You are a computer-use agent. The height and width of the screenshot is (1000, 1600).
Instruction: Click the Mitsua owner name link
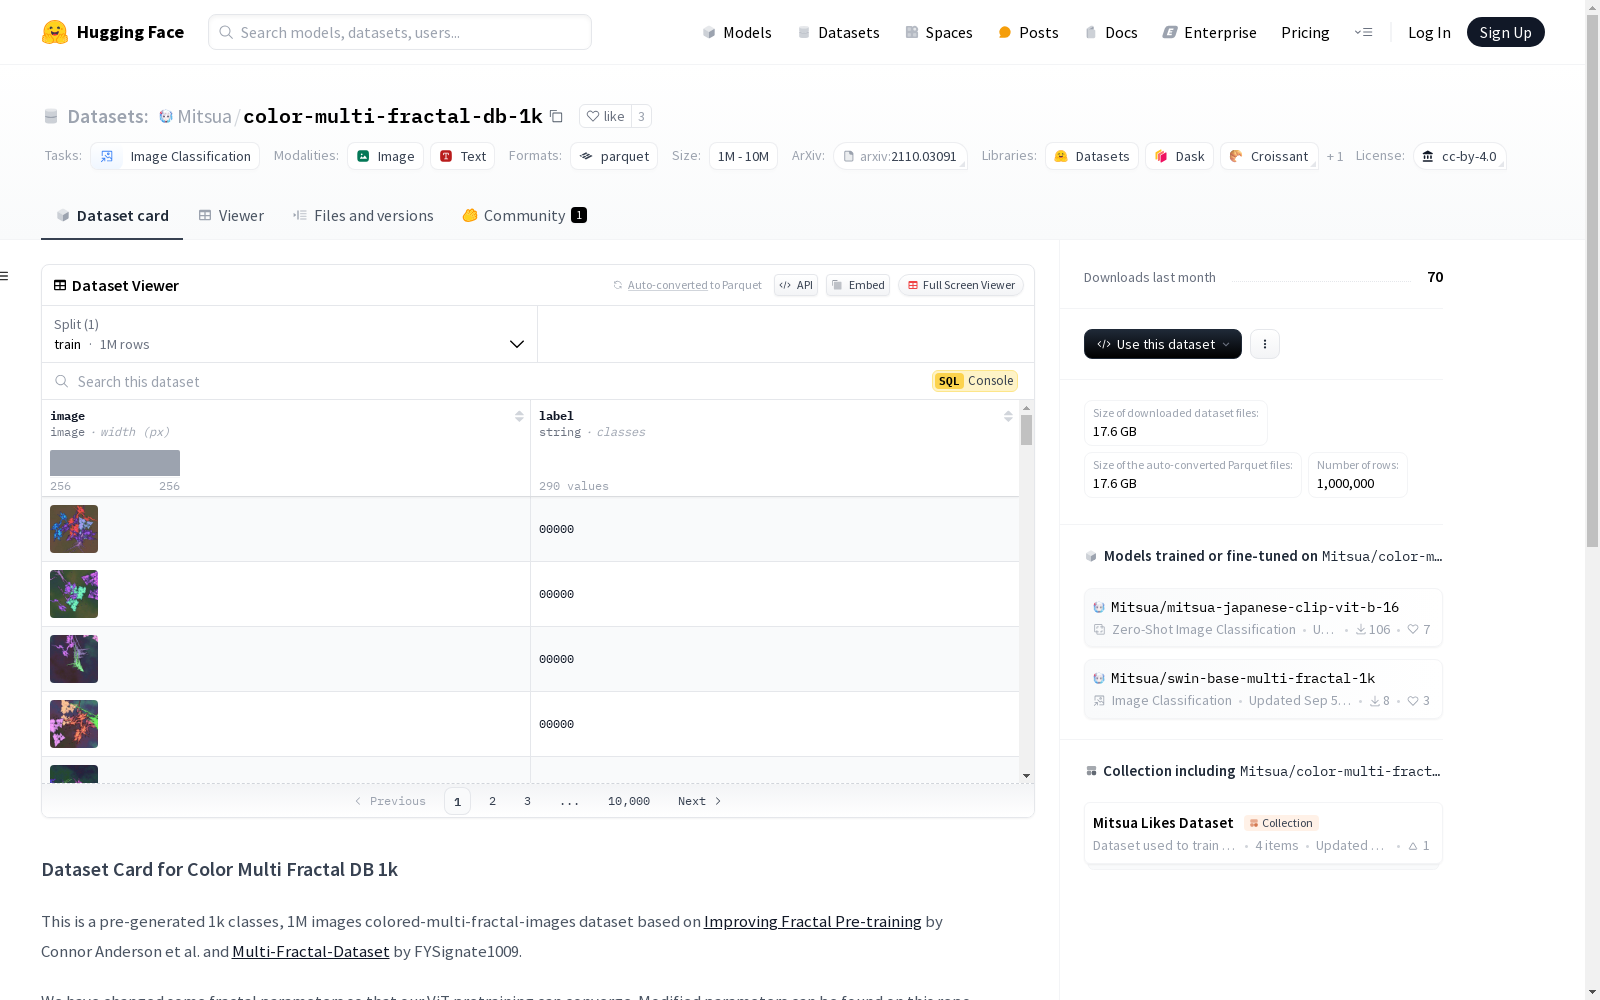[204, 116]
